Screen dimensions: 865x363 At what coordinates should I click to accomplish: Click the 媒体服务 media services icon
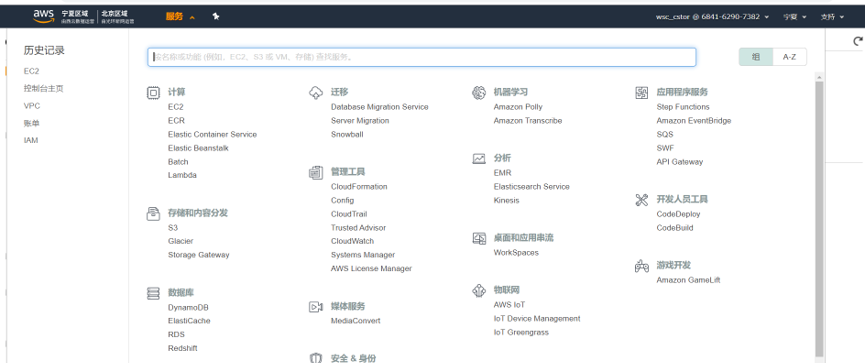point(316,307)
